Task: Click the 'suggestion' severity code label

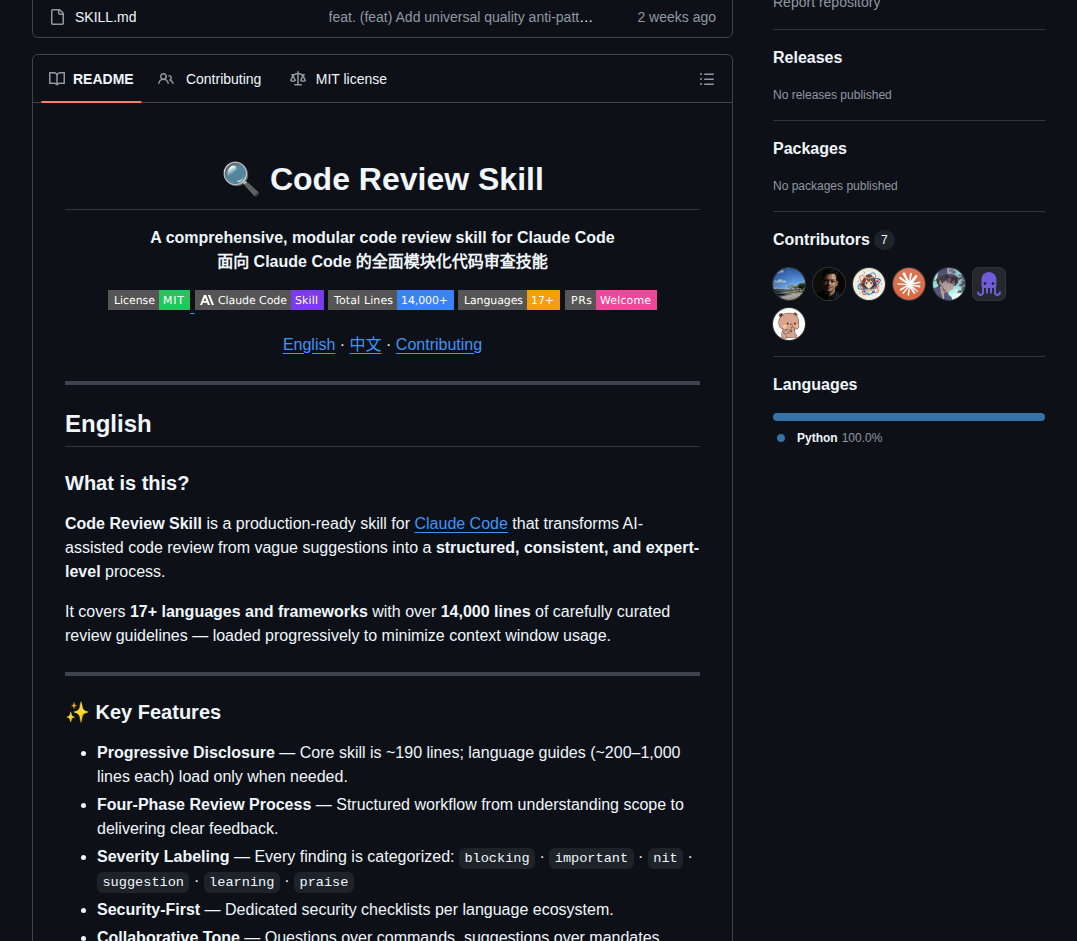Action: click(x=143, y=882)
